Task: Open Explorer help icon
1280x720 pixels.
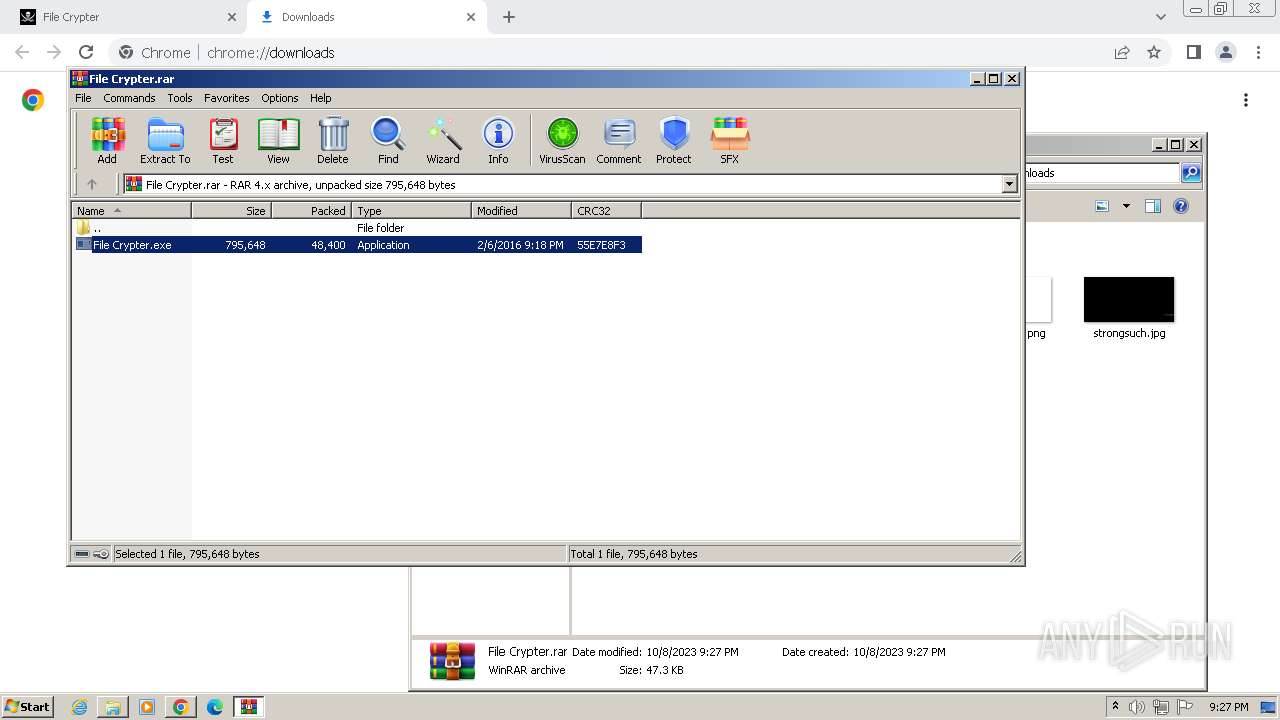Action: 1181,206
